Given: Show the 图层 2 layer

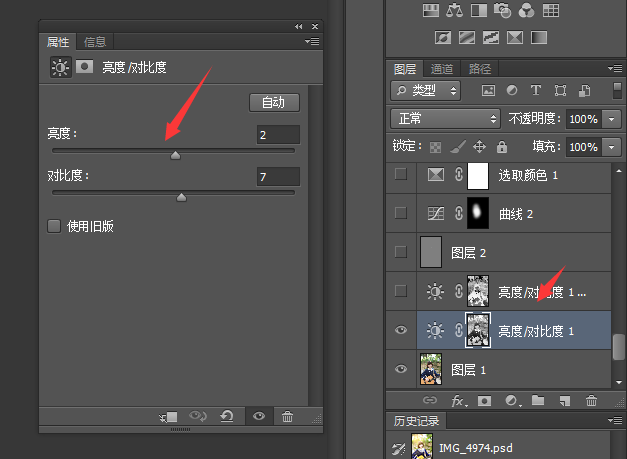Looking at the screenshot, I should (401, 252).
